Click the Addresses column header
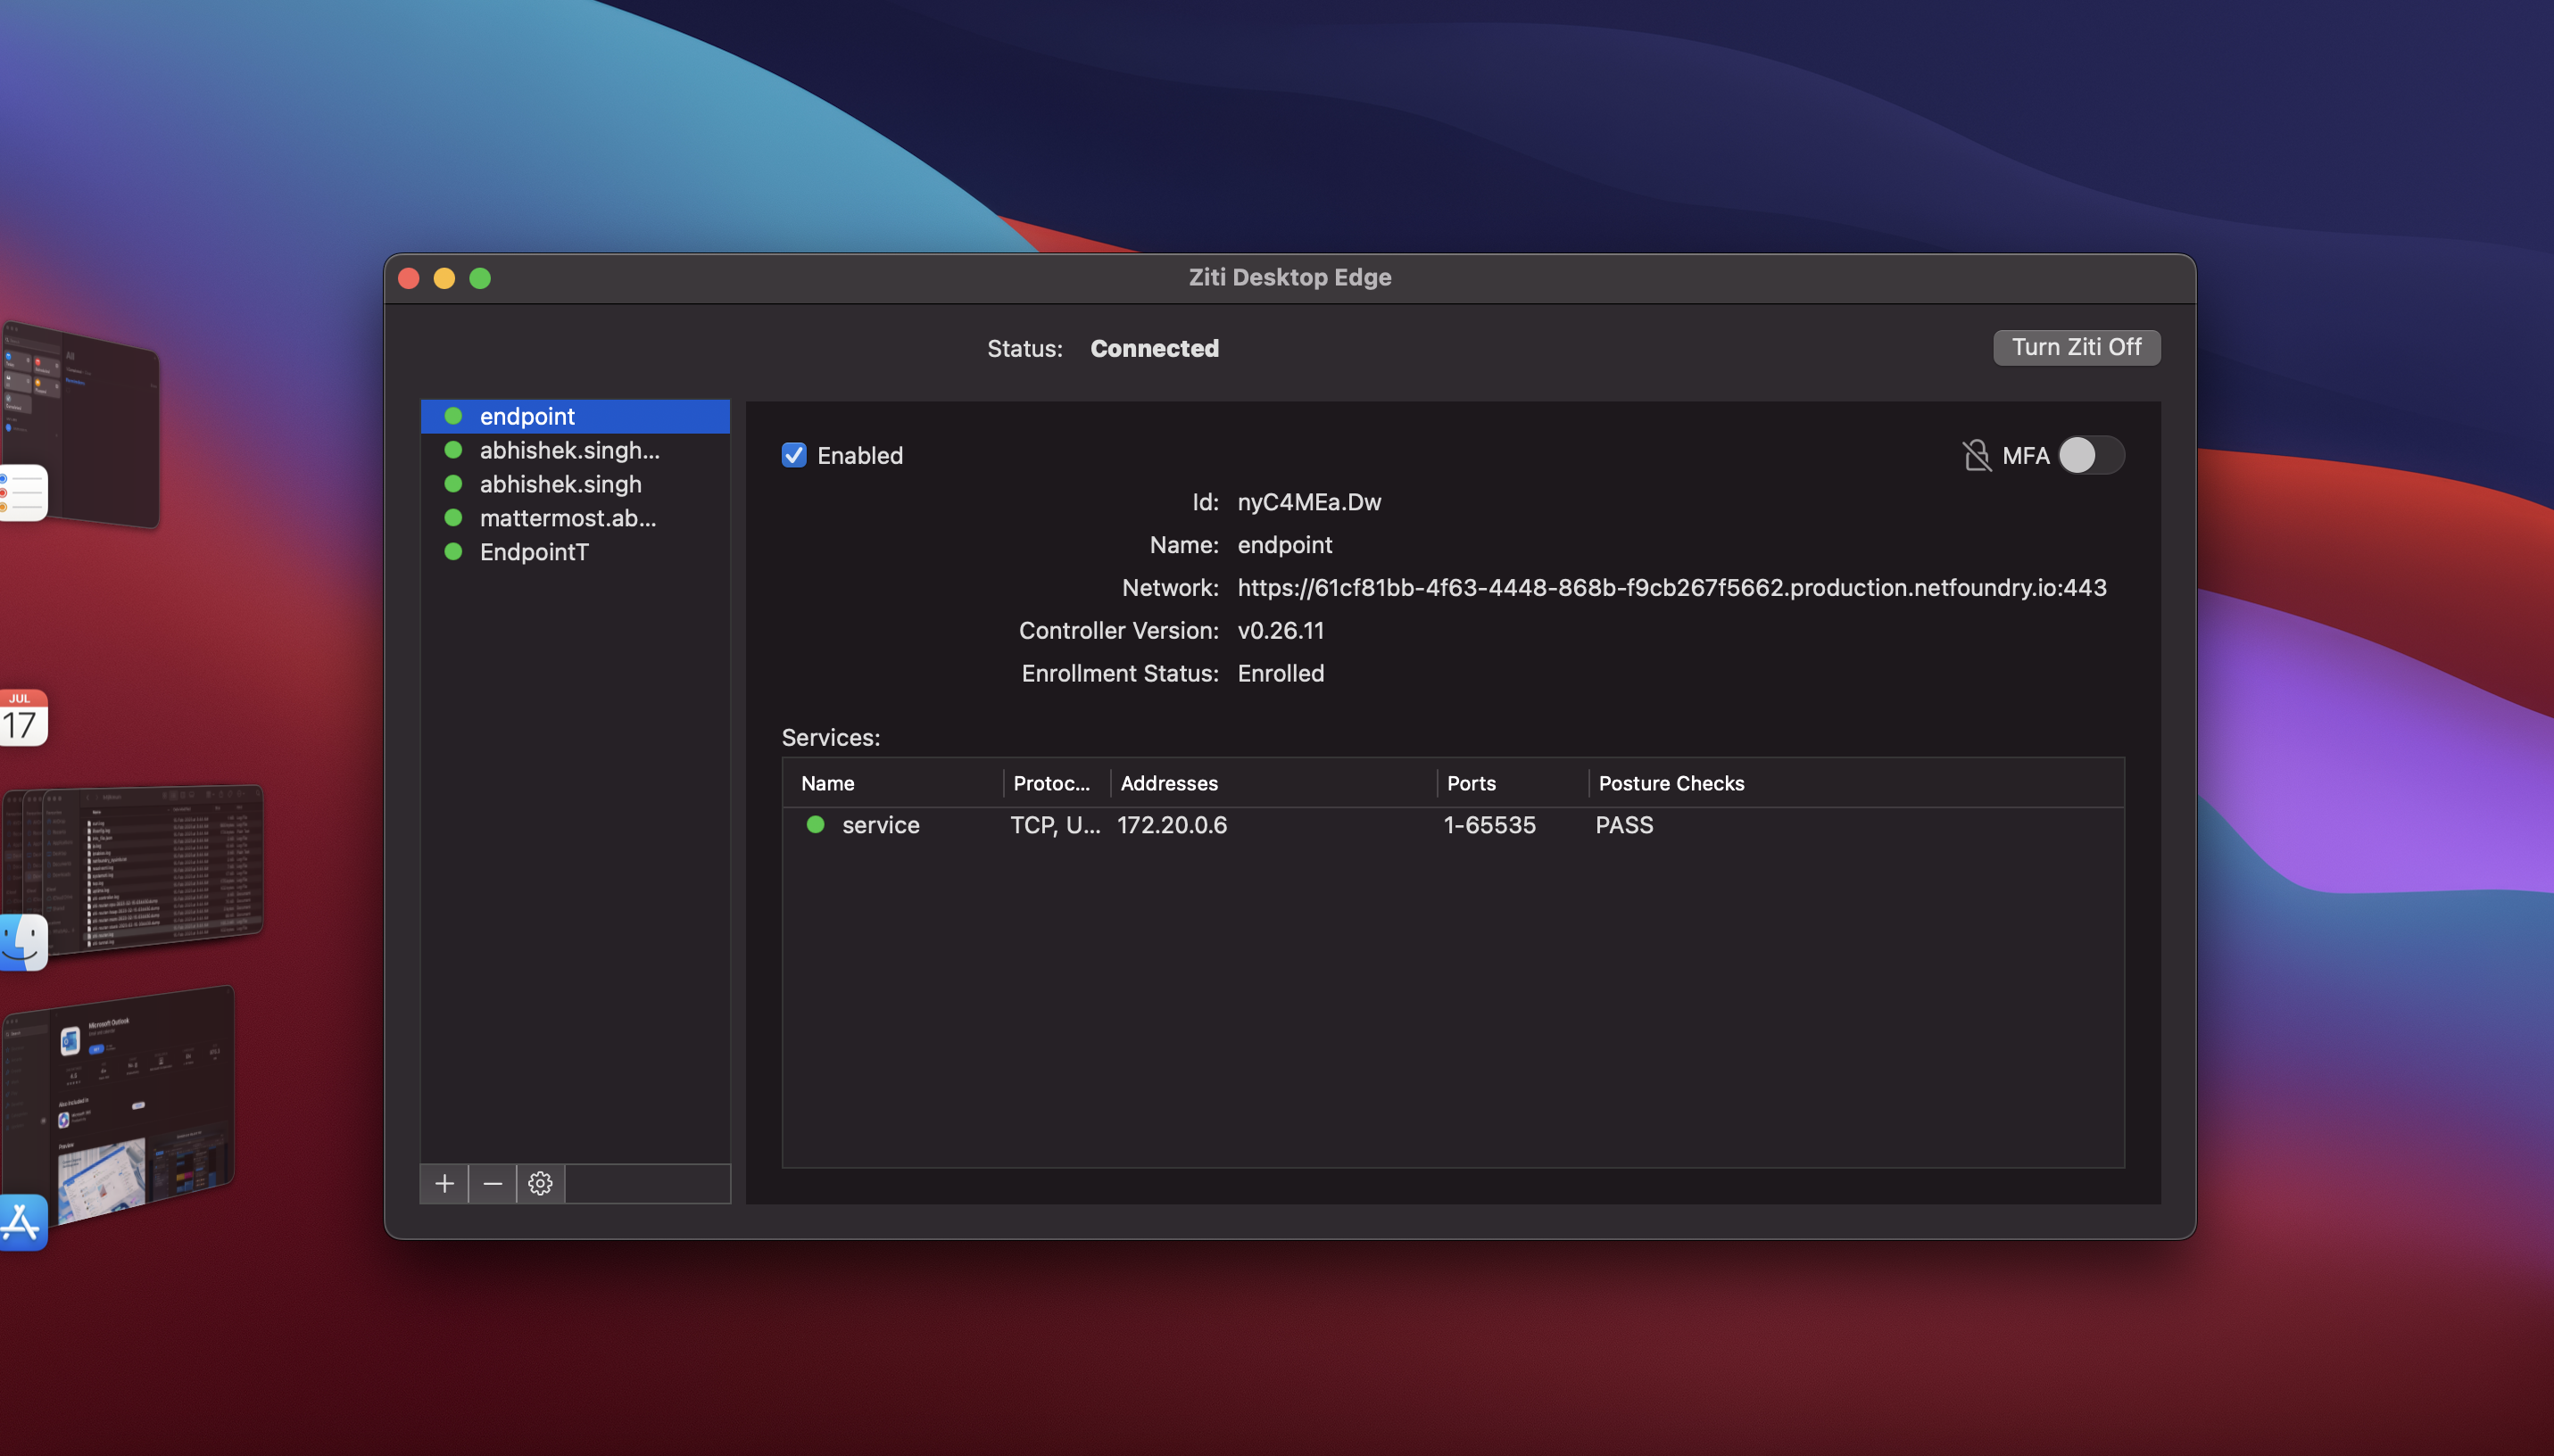The width and height of the screenshot is (2554, 1456). (1273, 783)
